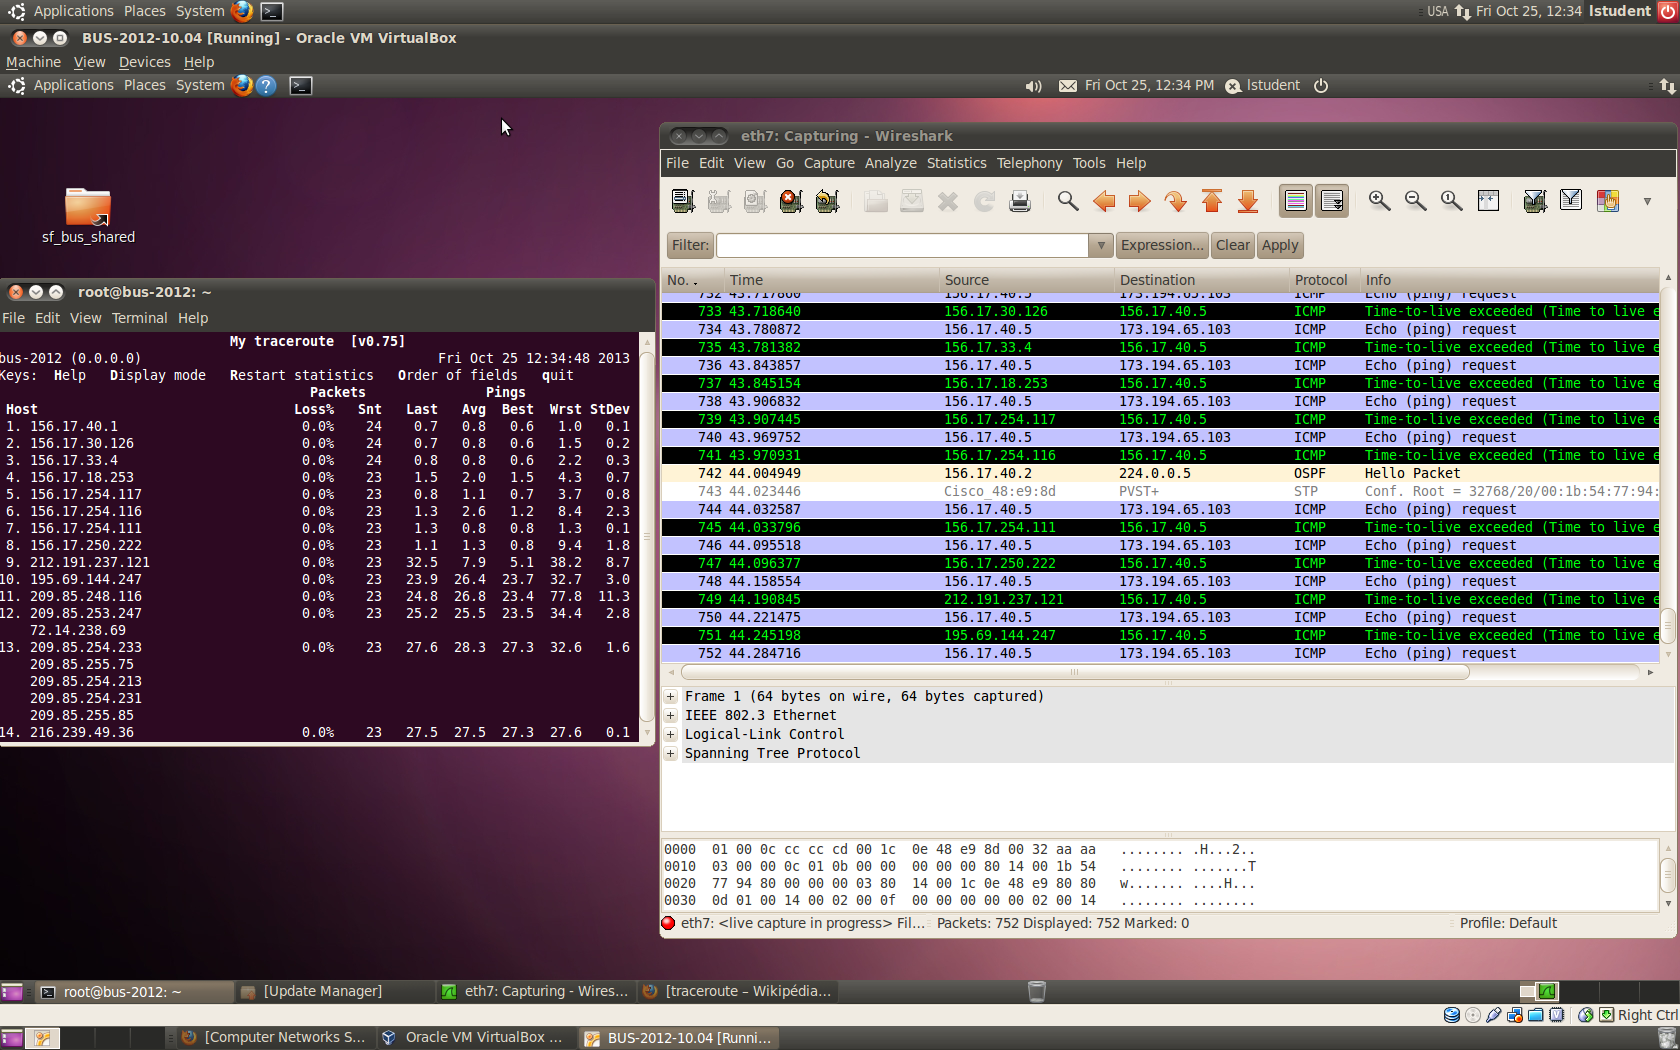The width and height of the screenshot is (1680, 1050).
Task: Apply the display filter
Action: coord(1279,245)
